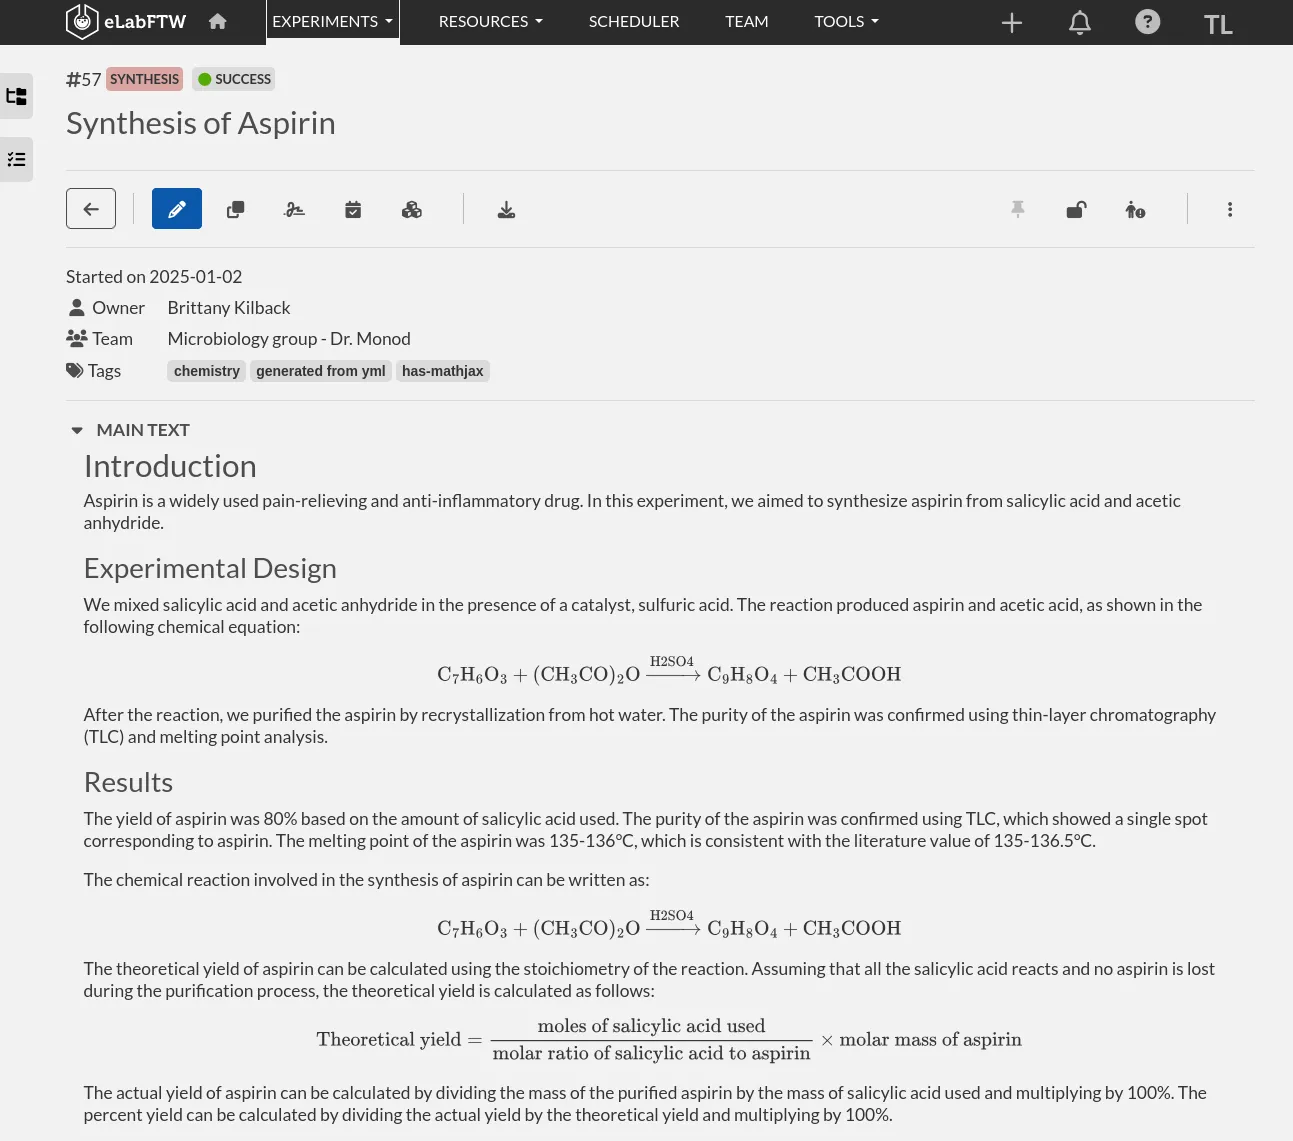The width and height of the screenshot is (1293, 1141).
Task: Click the chemistry tag
Action: (207, 371)
